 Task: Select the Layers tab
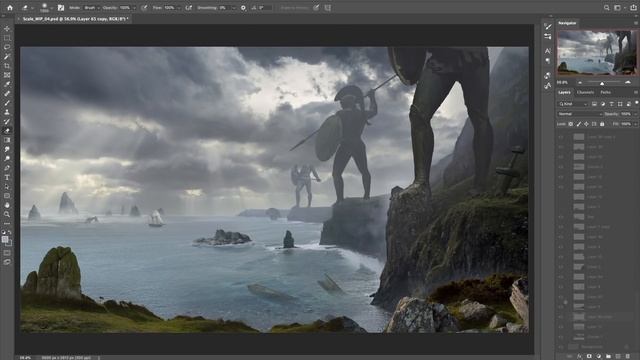tap(564, 93)
